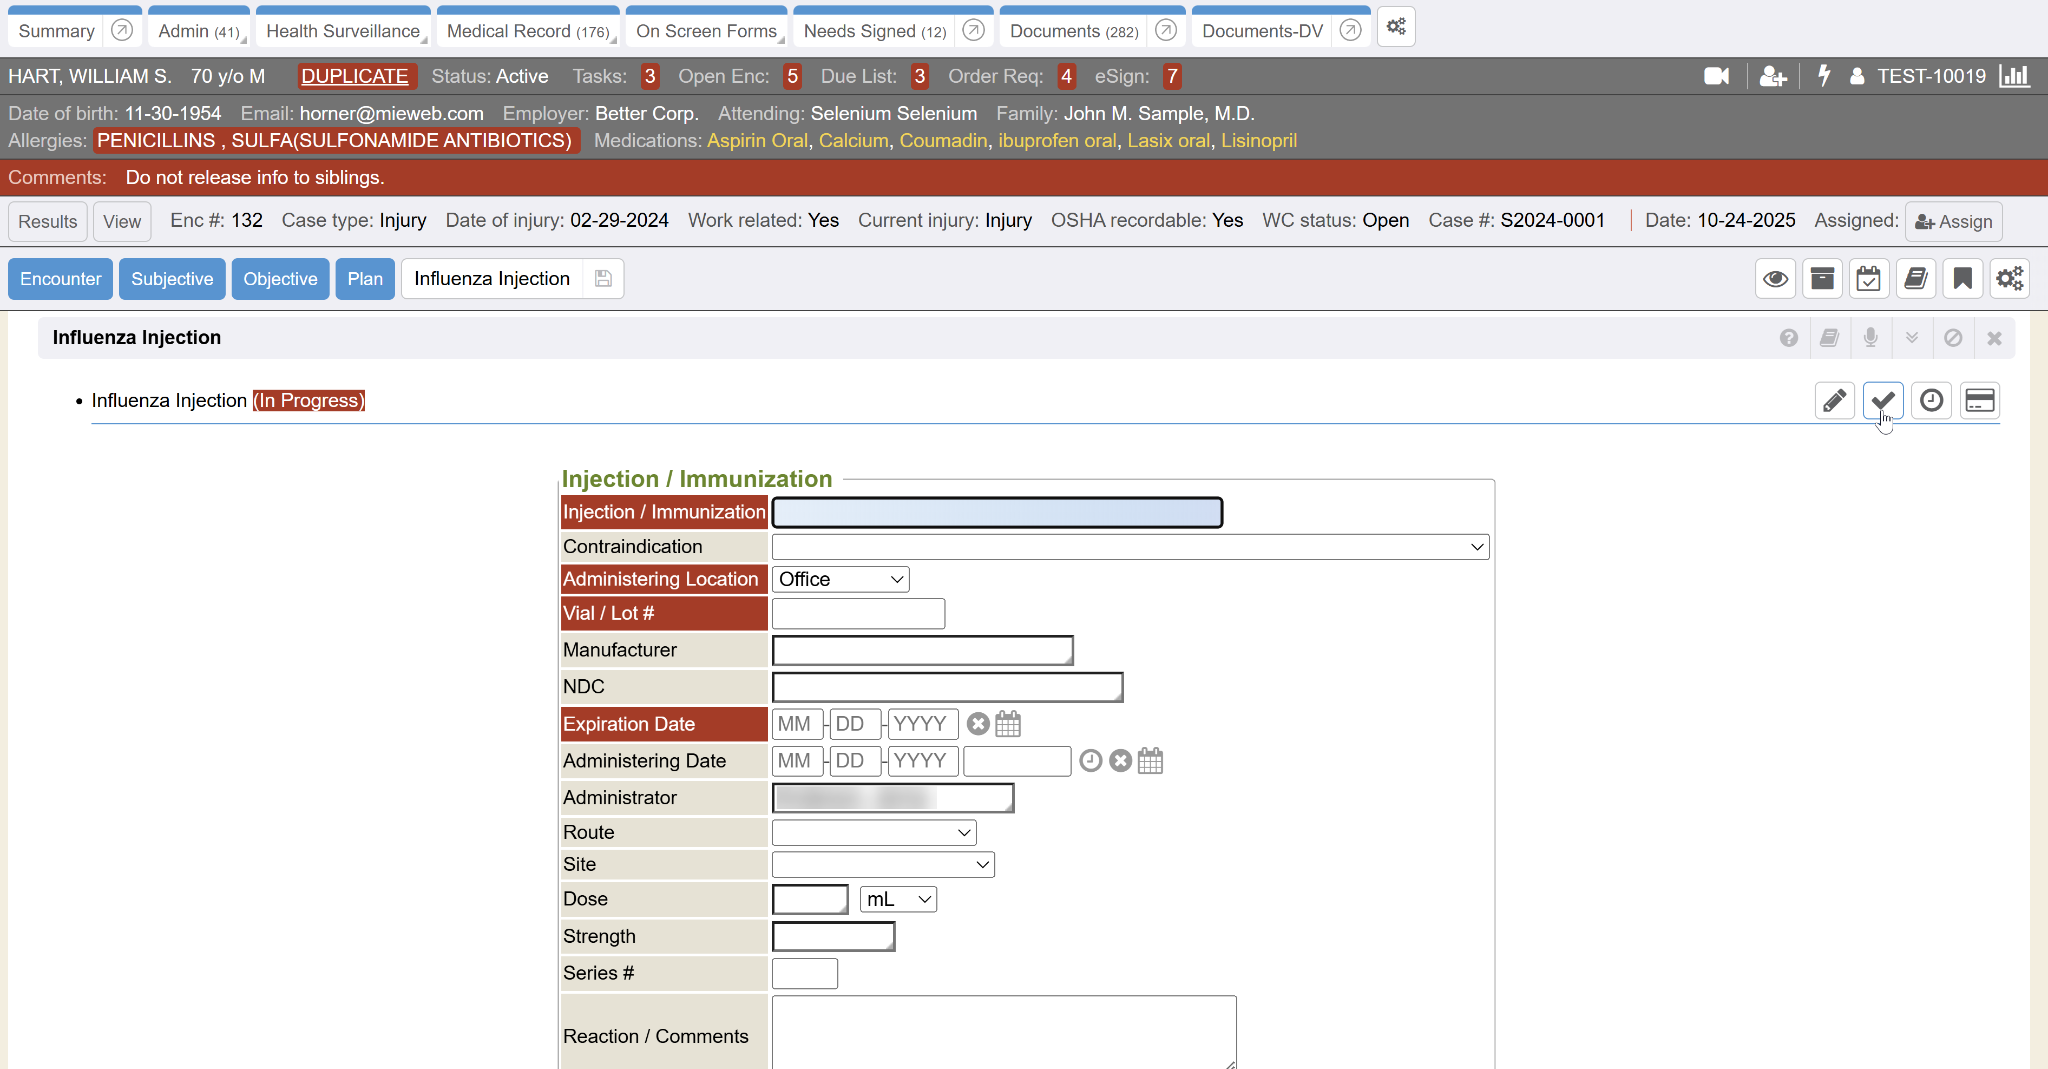The height and width of the screenshot is (1069, 2048).
Task: Toggle the eye view icon in toolbar
Action: coord(1775,279)
